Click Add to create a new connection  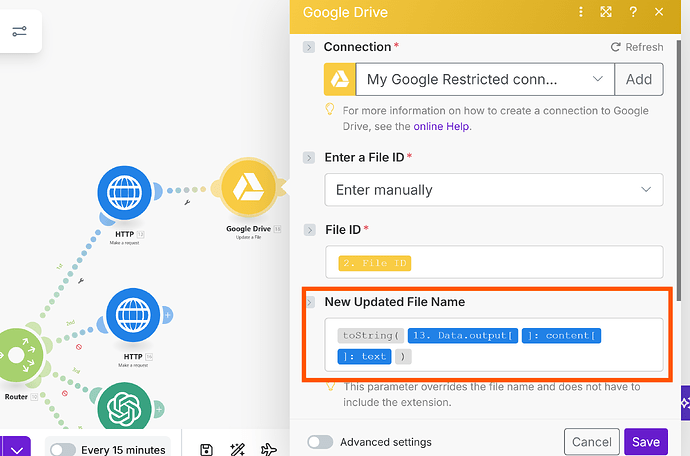(639, 79)
